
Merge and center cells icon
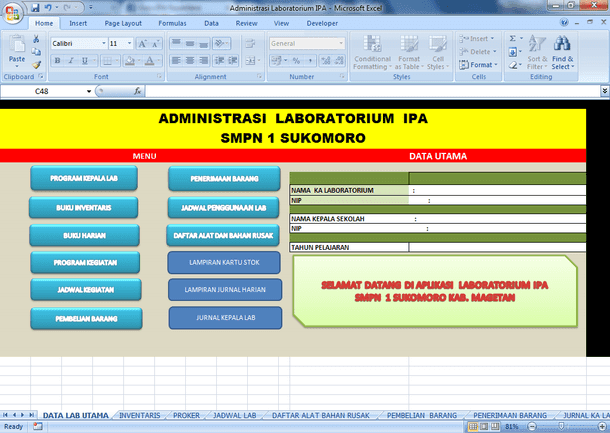pos(250,61)
